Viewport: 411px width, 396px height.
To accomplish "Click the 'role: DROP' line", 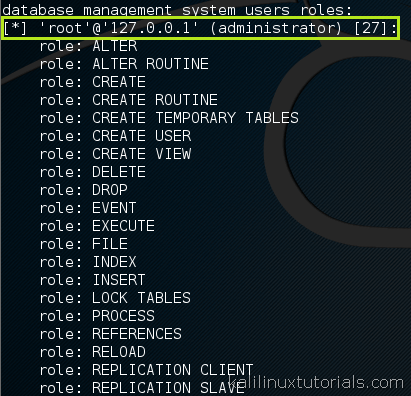I will pyautogui.click(x=84, y=190).
